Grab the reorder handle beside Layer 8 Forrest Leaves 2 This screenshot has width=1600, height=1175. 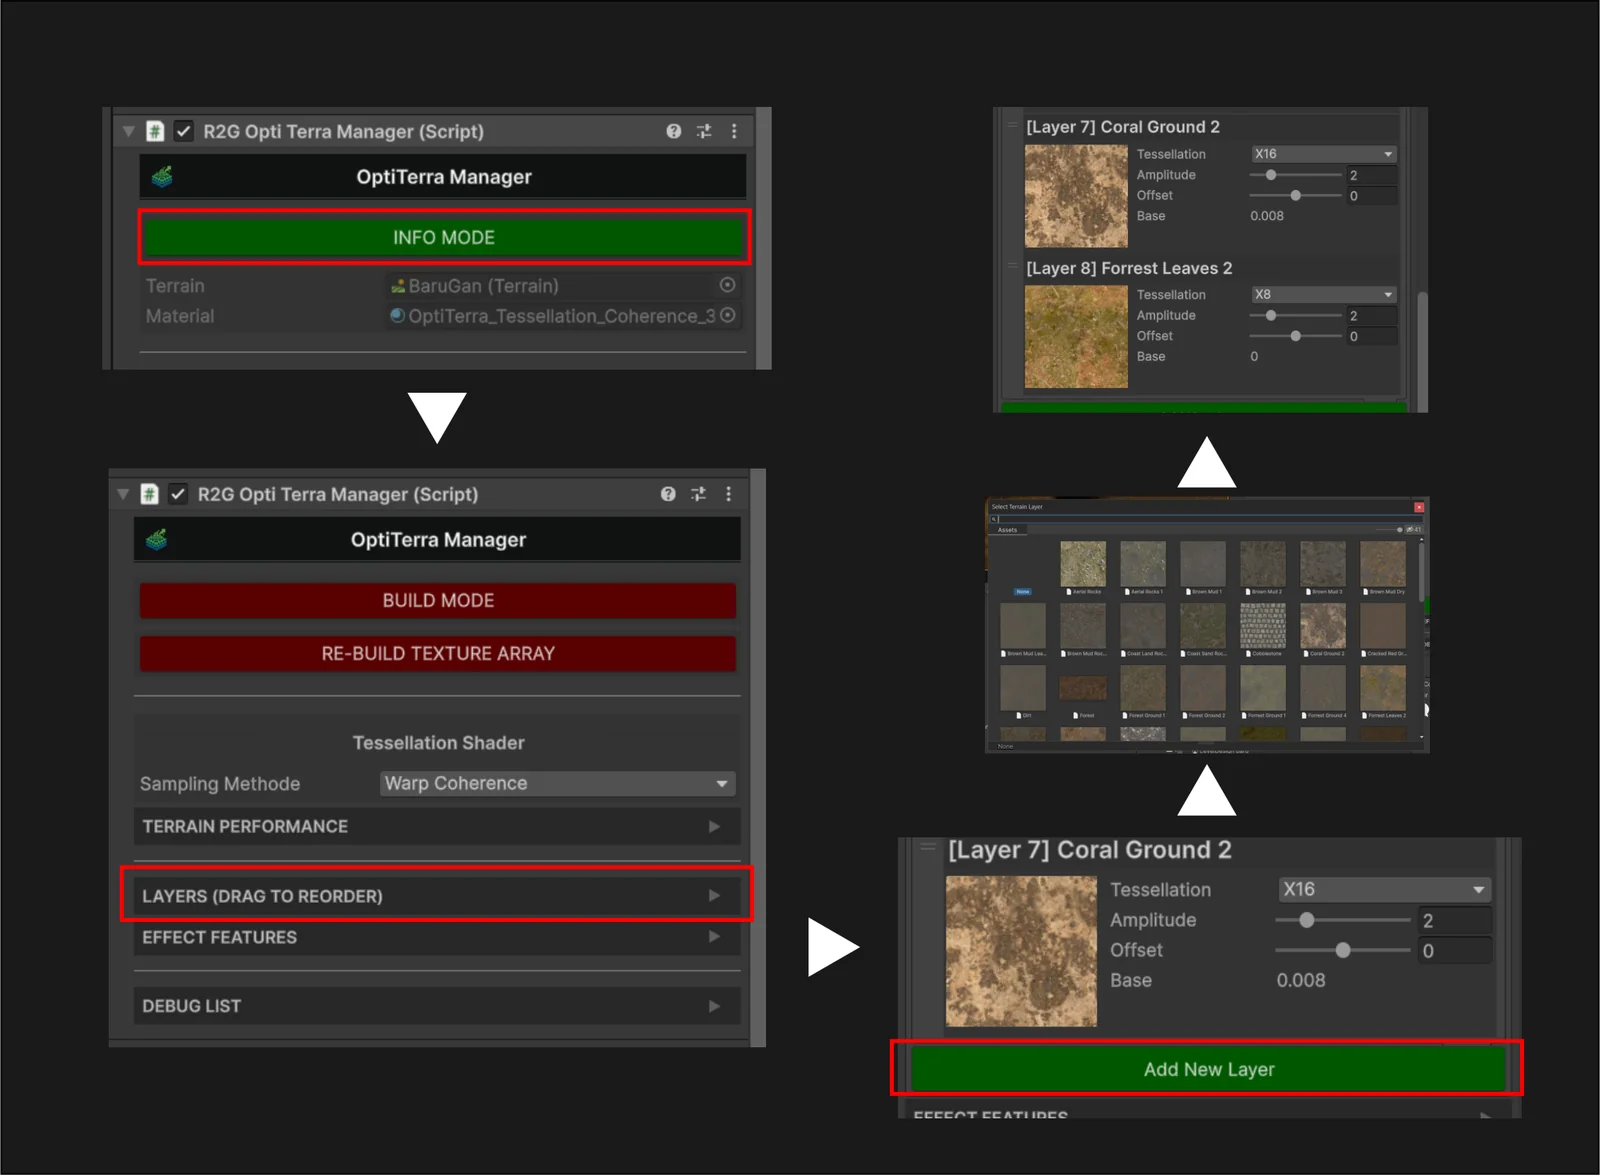(x=1013, y=267)
